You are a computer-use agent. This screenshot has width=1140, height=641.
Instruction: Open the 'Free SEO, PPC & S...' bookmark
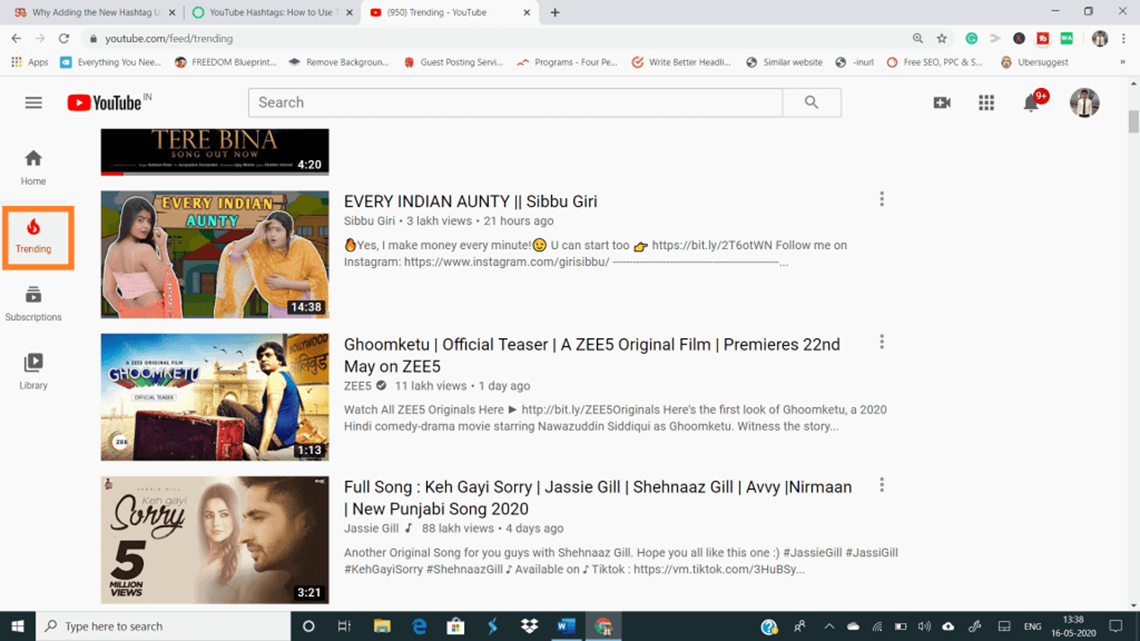tap(934, 63)
